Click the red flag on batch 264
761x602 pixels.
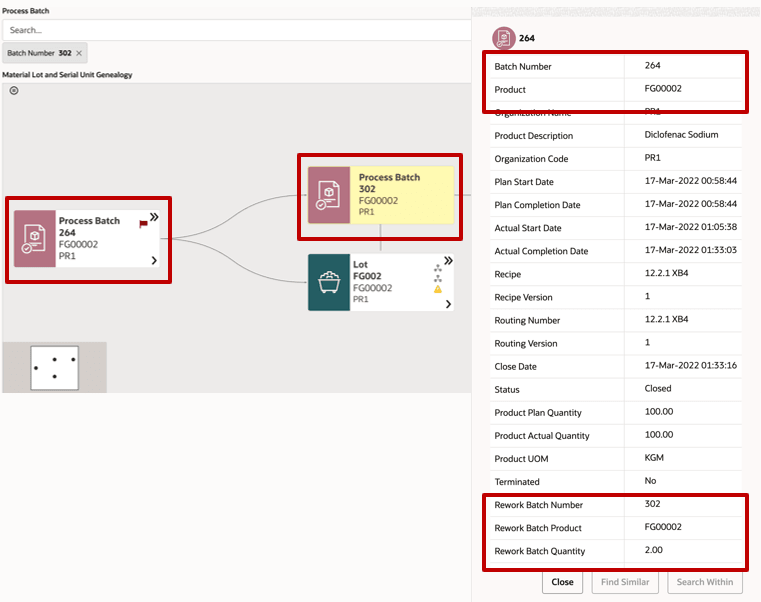click(143, 224)
